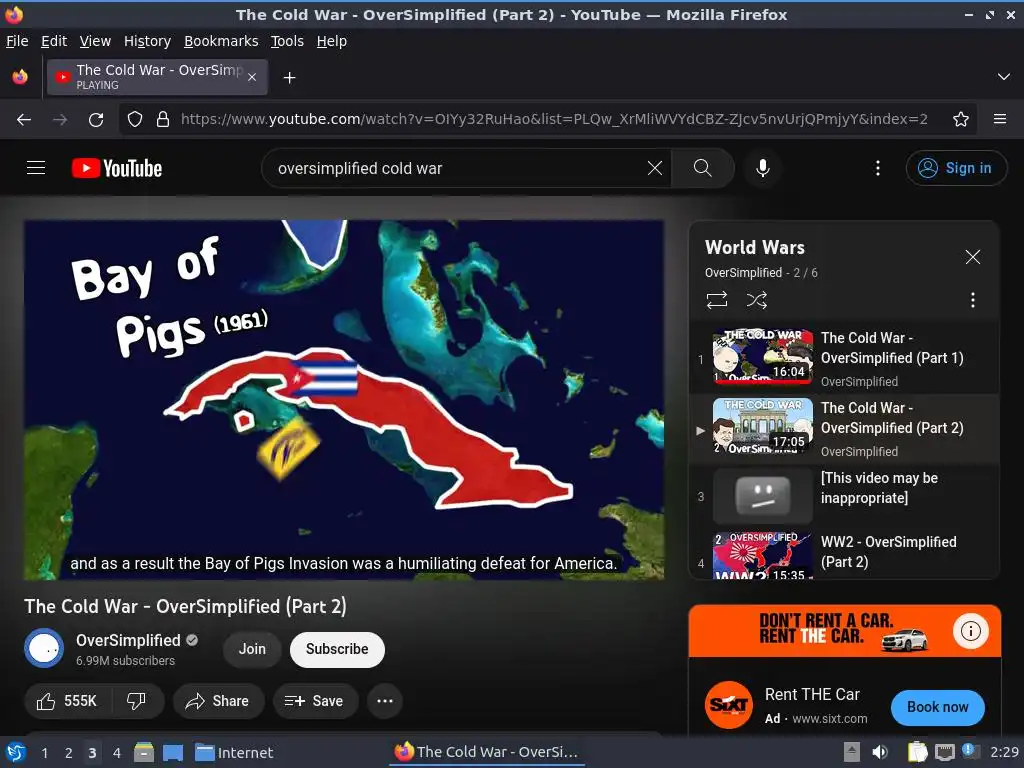Focus Firefox window in taskbar

[x=487, y=752]
